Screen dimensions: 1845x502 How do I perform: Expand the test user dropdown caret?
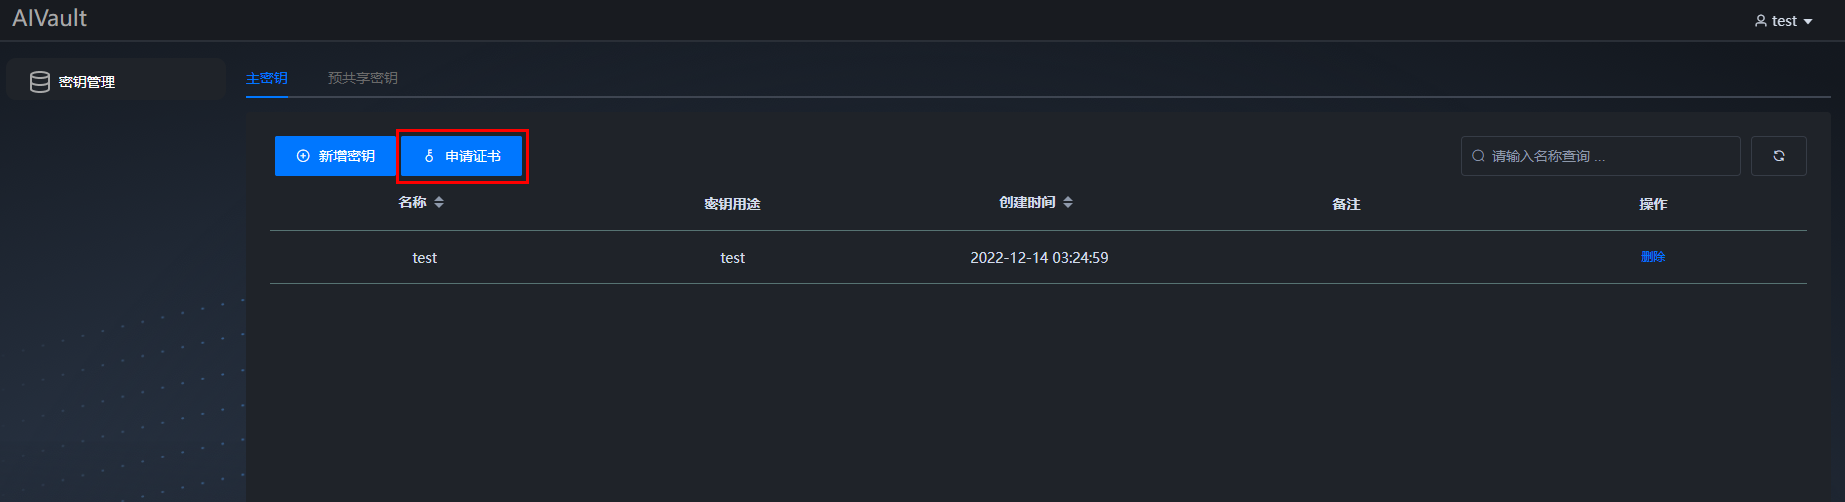pyautogui.click(x=1808, y=22)
